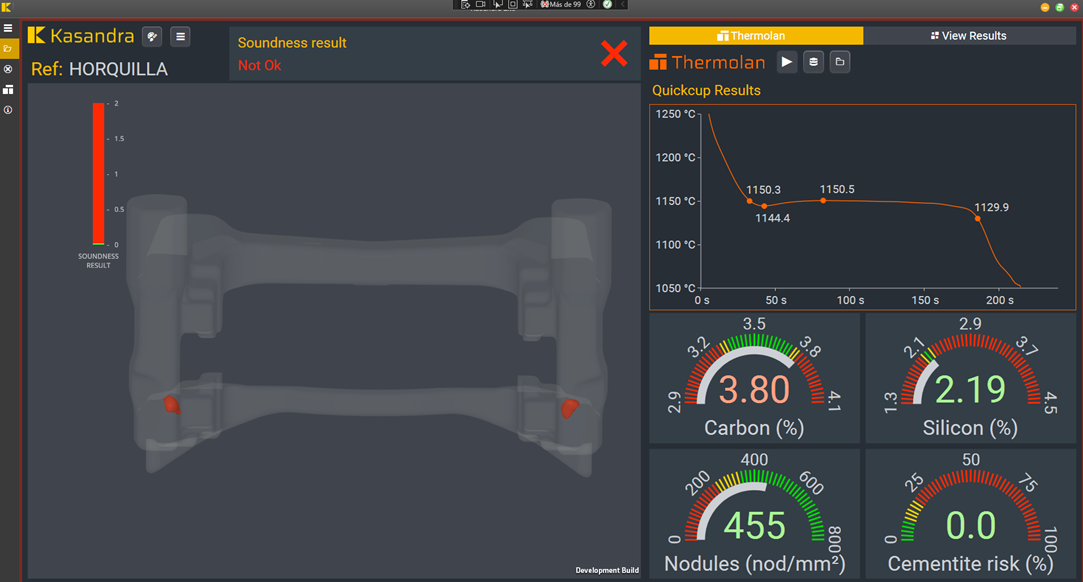Click the left red defect on the model
The height and width of the screenshot is (582, 1083).
173,405
